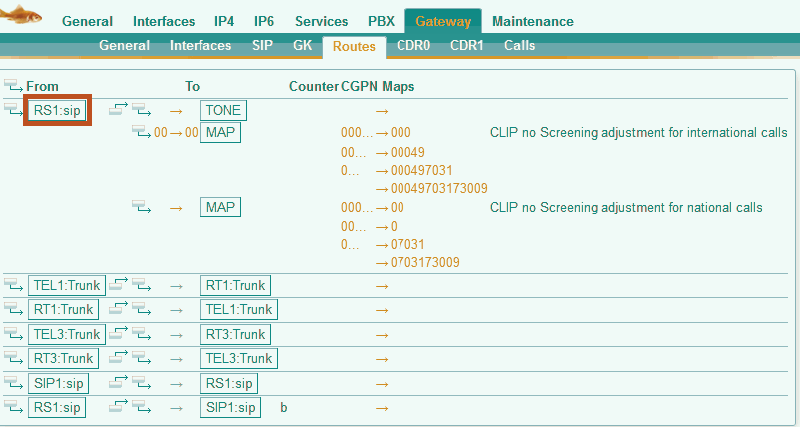Open the RT3:Trunk destination link

point(235,334)
